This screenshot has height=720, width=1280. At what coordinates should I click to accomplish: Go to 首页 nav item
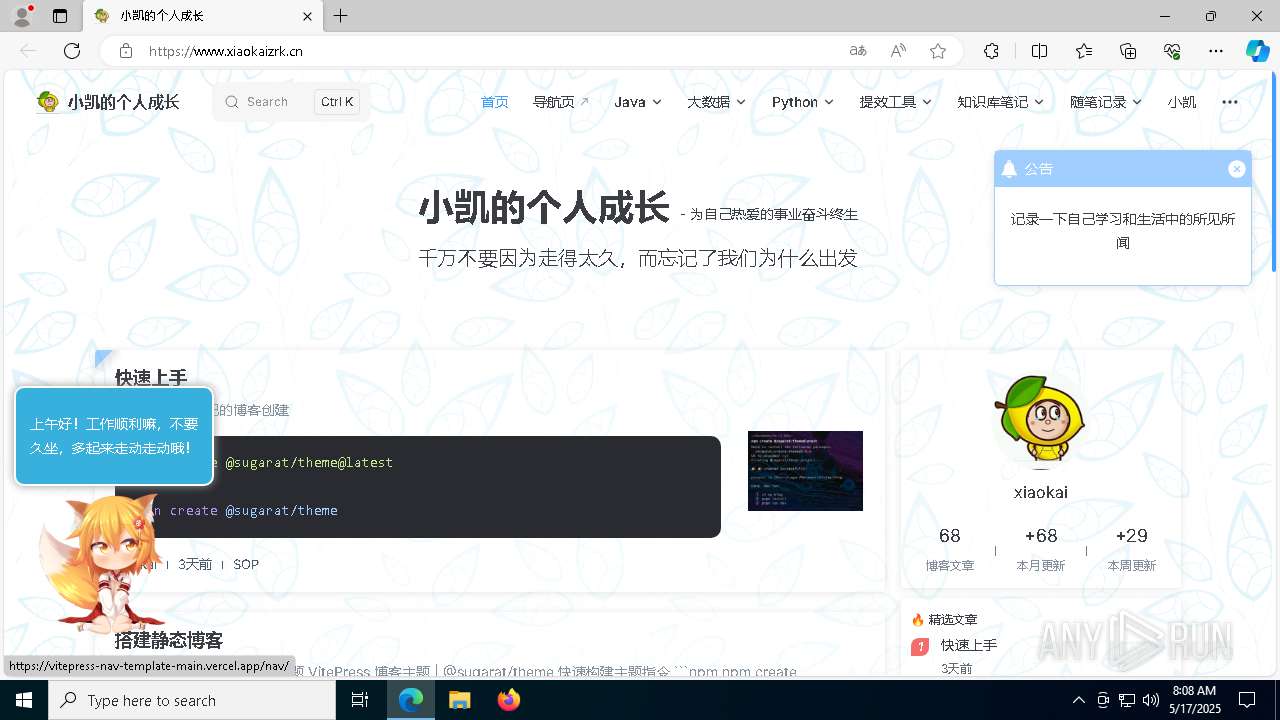coord(494,102)
